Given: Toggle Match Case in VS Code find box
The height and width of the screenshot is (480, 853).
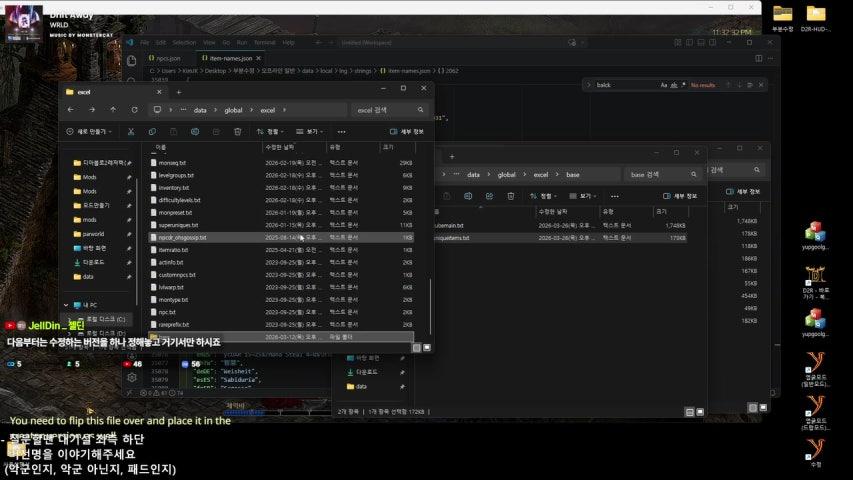Looking at the screenshot, I should tap(664, 85).
